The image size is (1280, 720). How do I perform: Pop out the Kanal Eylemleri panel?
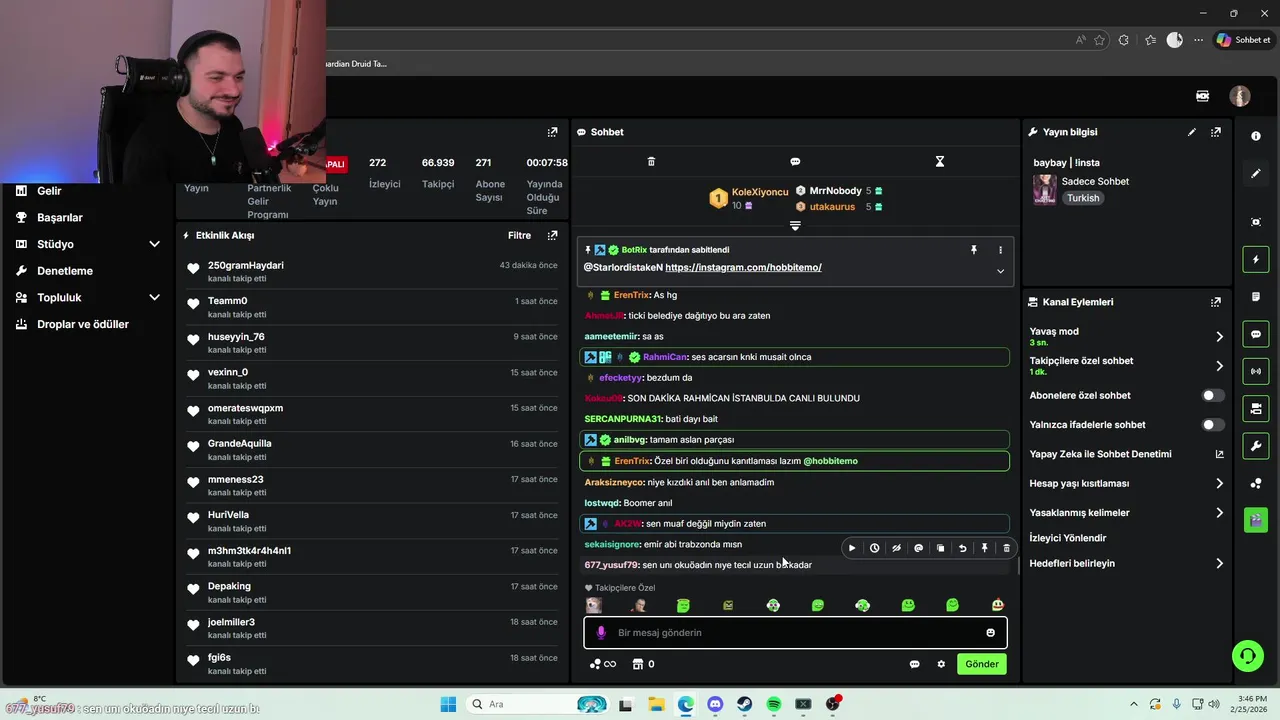1216,302
